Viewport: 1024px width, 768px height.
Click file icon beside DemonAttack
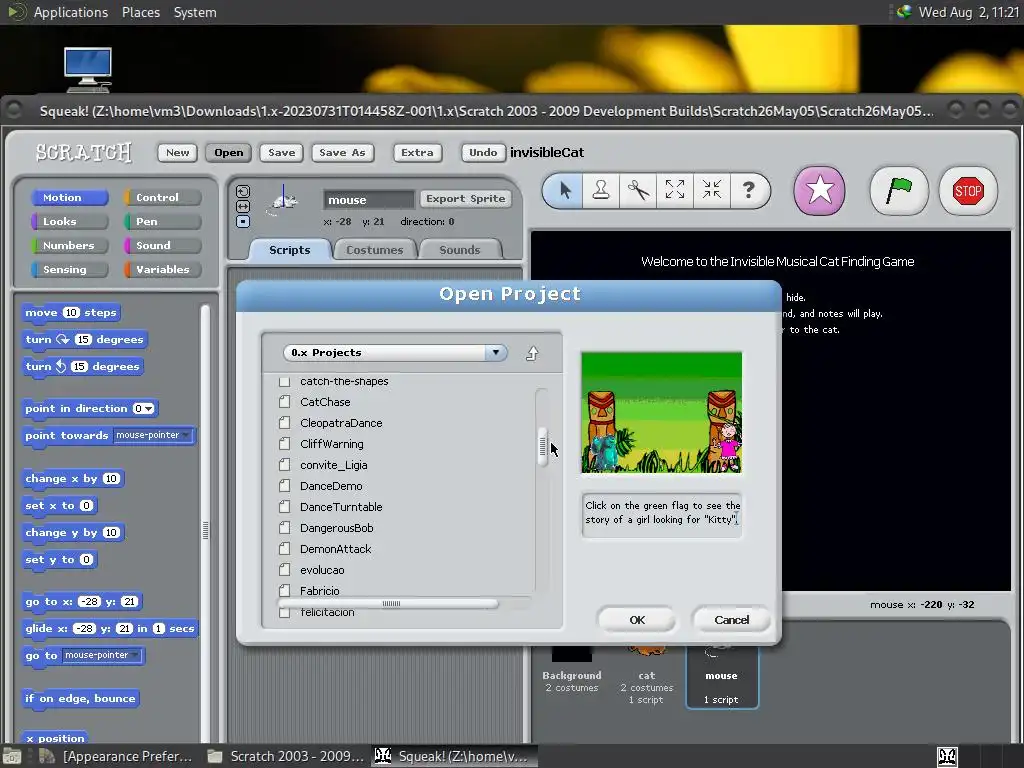(x=284, y=549)
